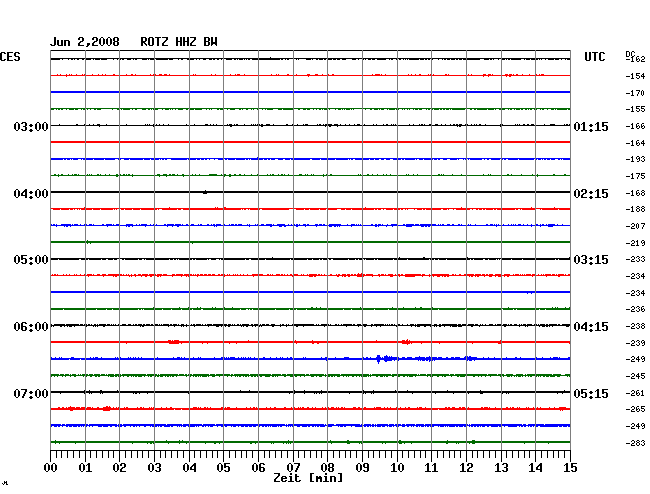This screenshot has height=494, width=650.
Task: Click the 09 minute tick label
Action: tap(362, 467)
